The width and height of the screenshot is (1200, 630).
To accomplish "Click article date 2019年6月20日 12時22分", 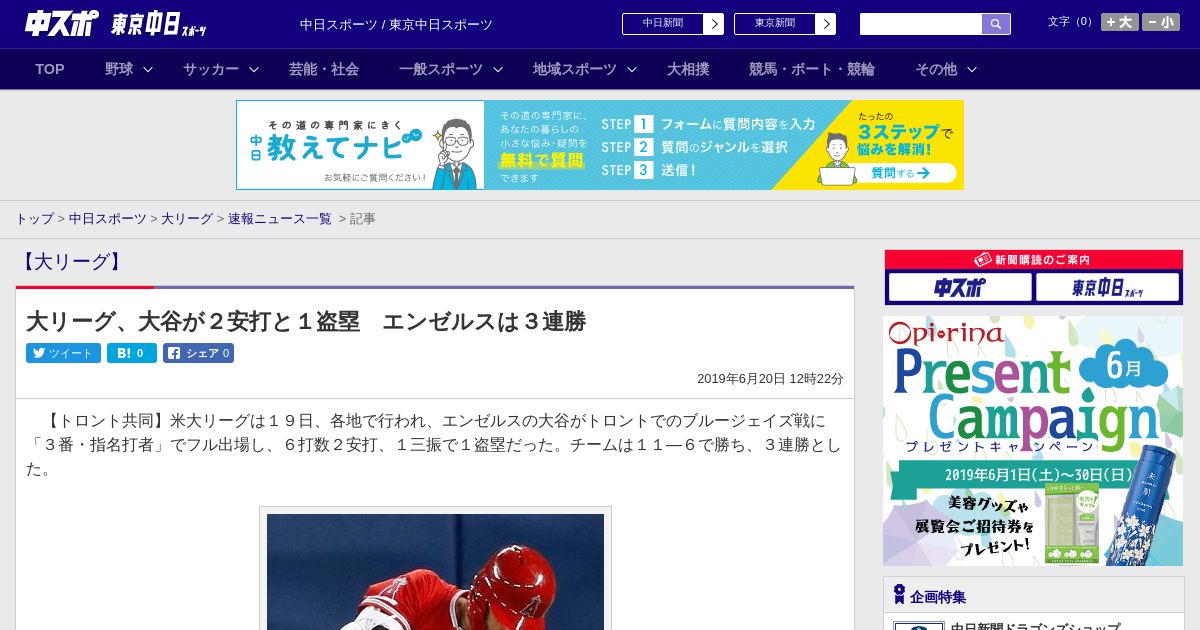I will (770, 378).
